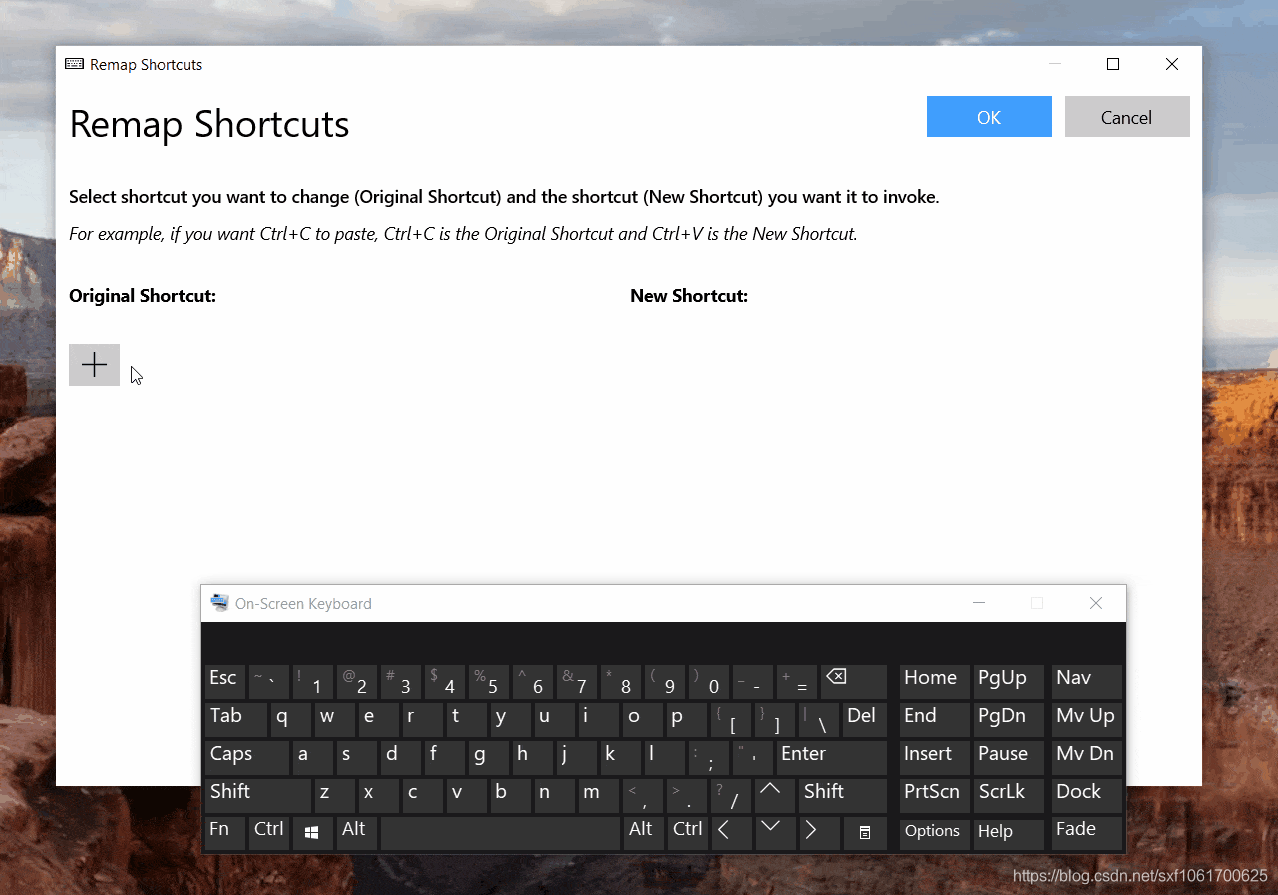
Task: Click the Windows logo key on On-Screen Keyboard
Action: 312,832
